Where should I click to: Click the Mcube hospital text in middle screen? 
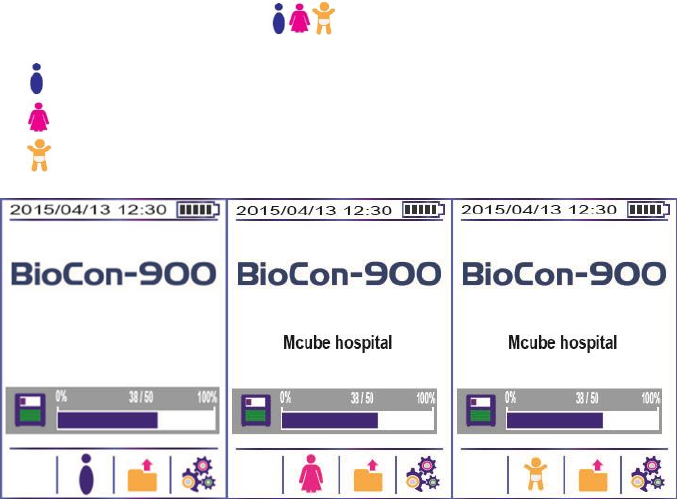(x=338, y=343)
